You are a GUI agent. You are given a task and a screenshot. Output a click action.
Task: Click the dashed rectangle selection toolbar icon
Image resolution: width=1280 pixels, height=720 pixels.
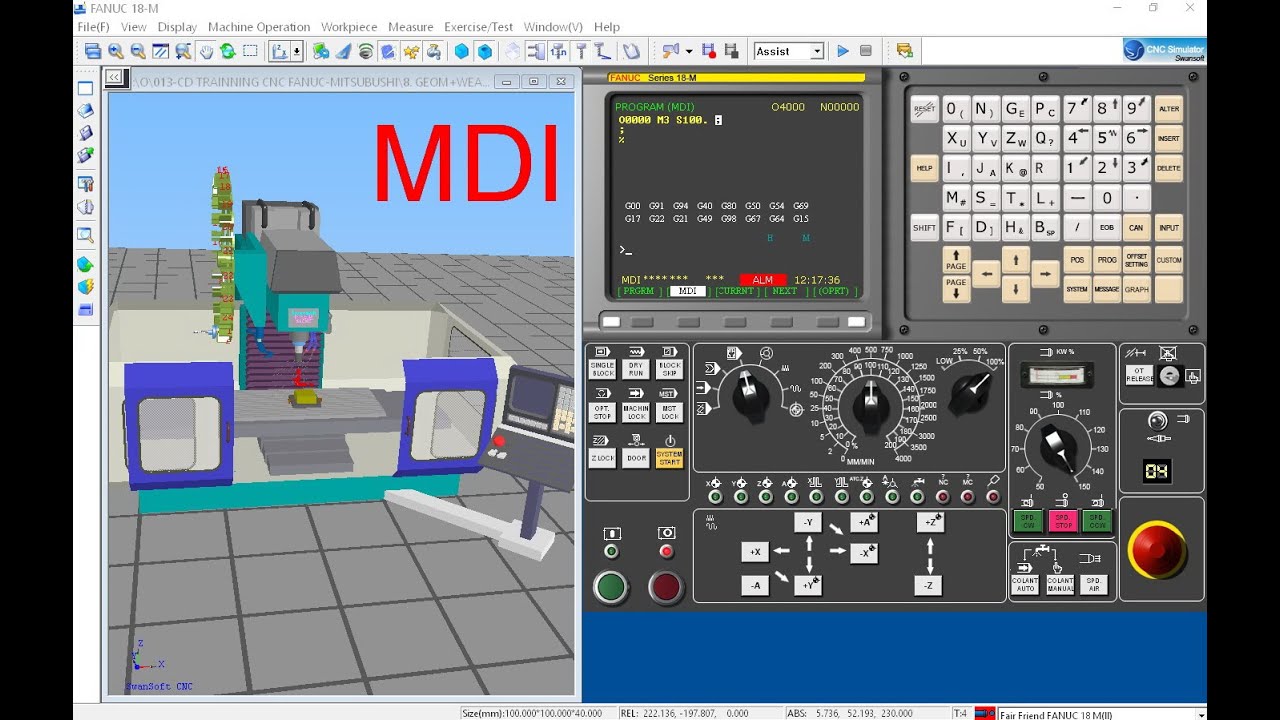250,51
